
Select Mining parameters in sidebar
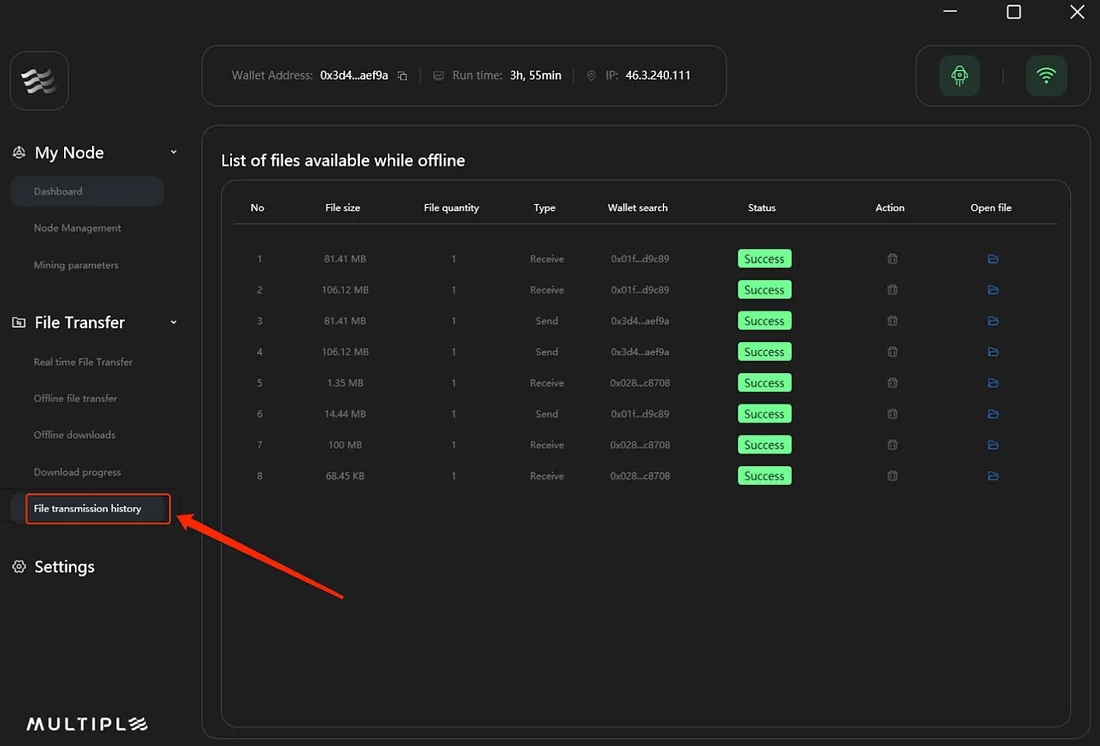tap(76, 265)
